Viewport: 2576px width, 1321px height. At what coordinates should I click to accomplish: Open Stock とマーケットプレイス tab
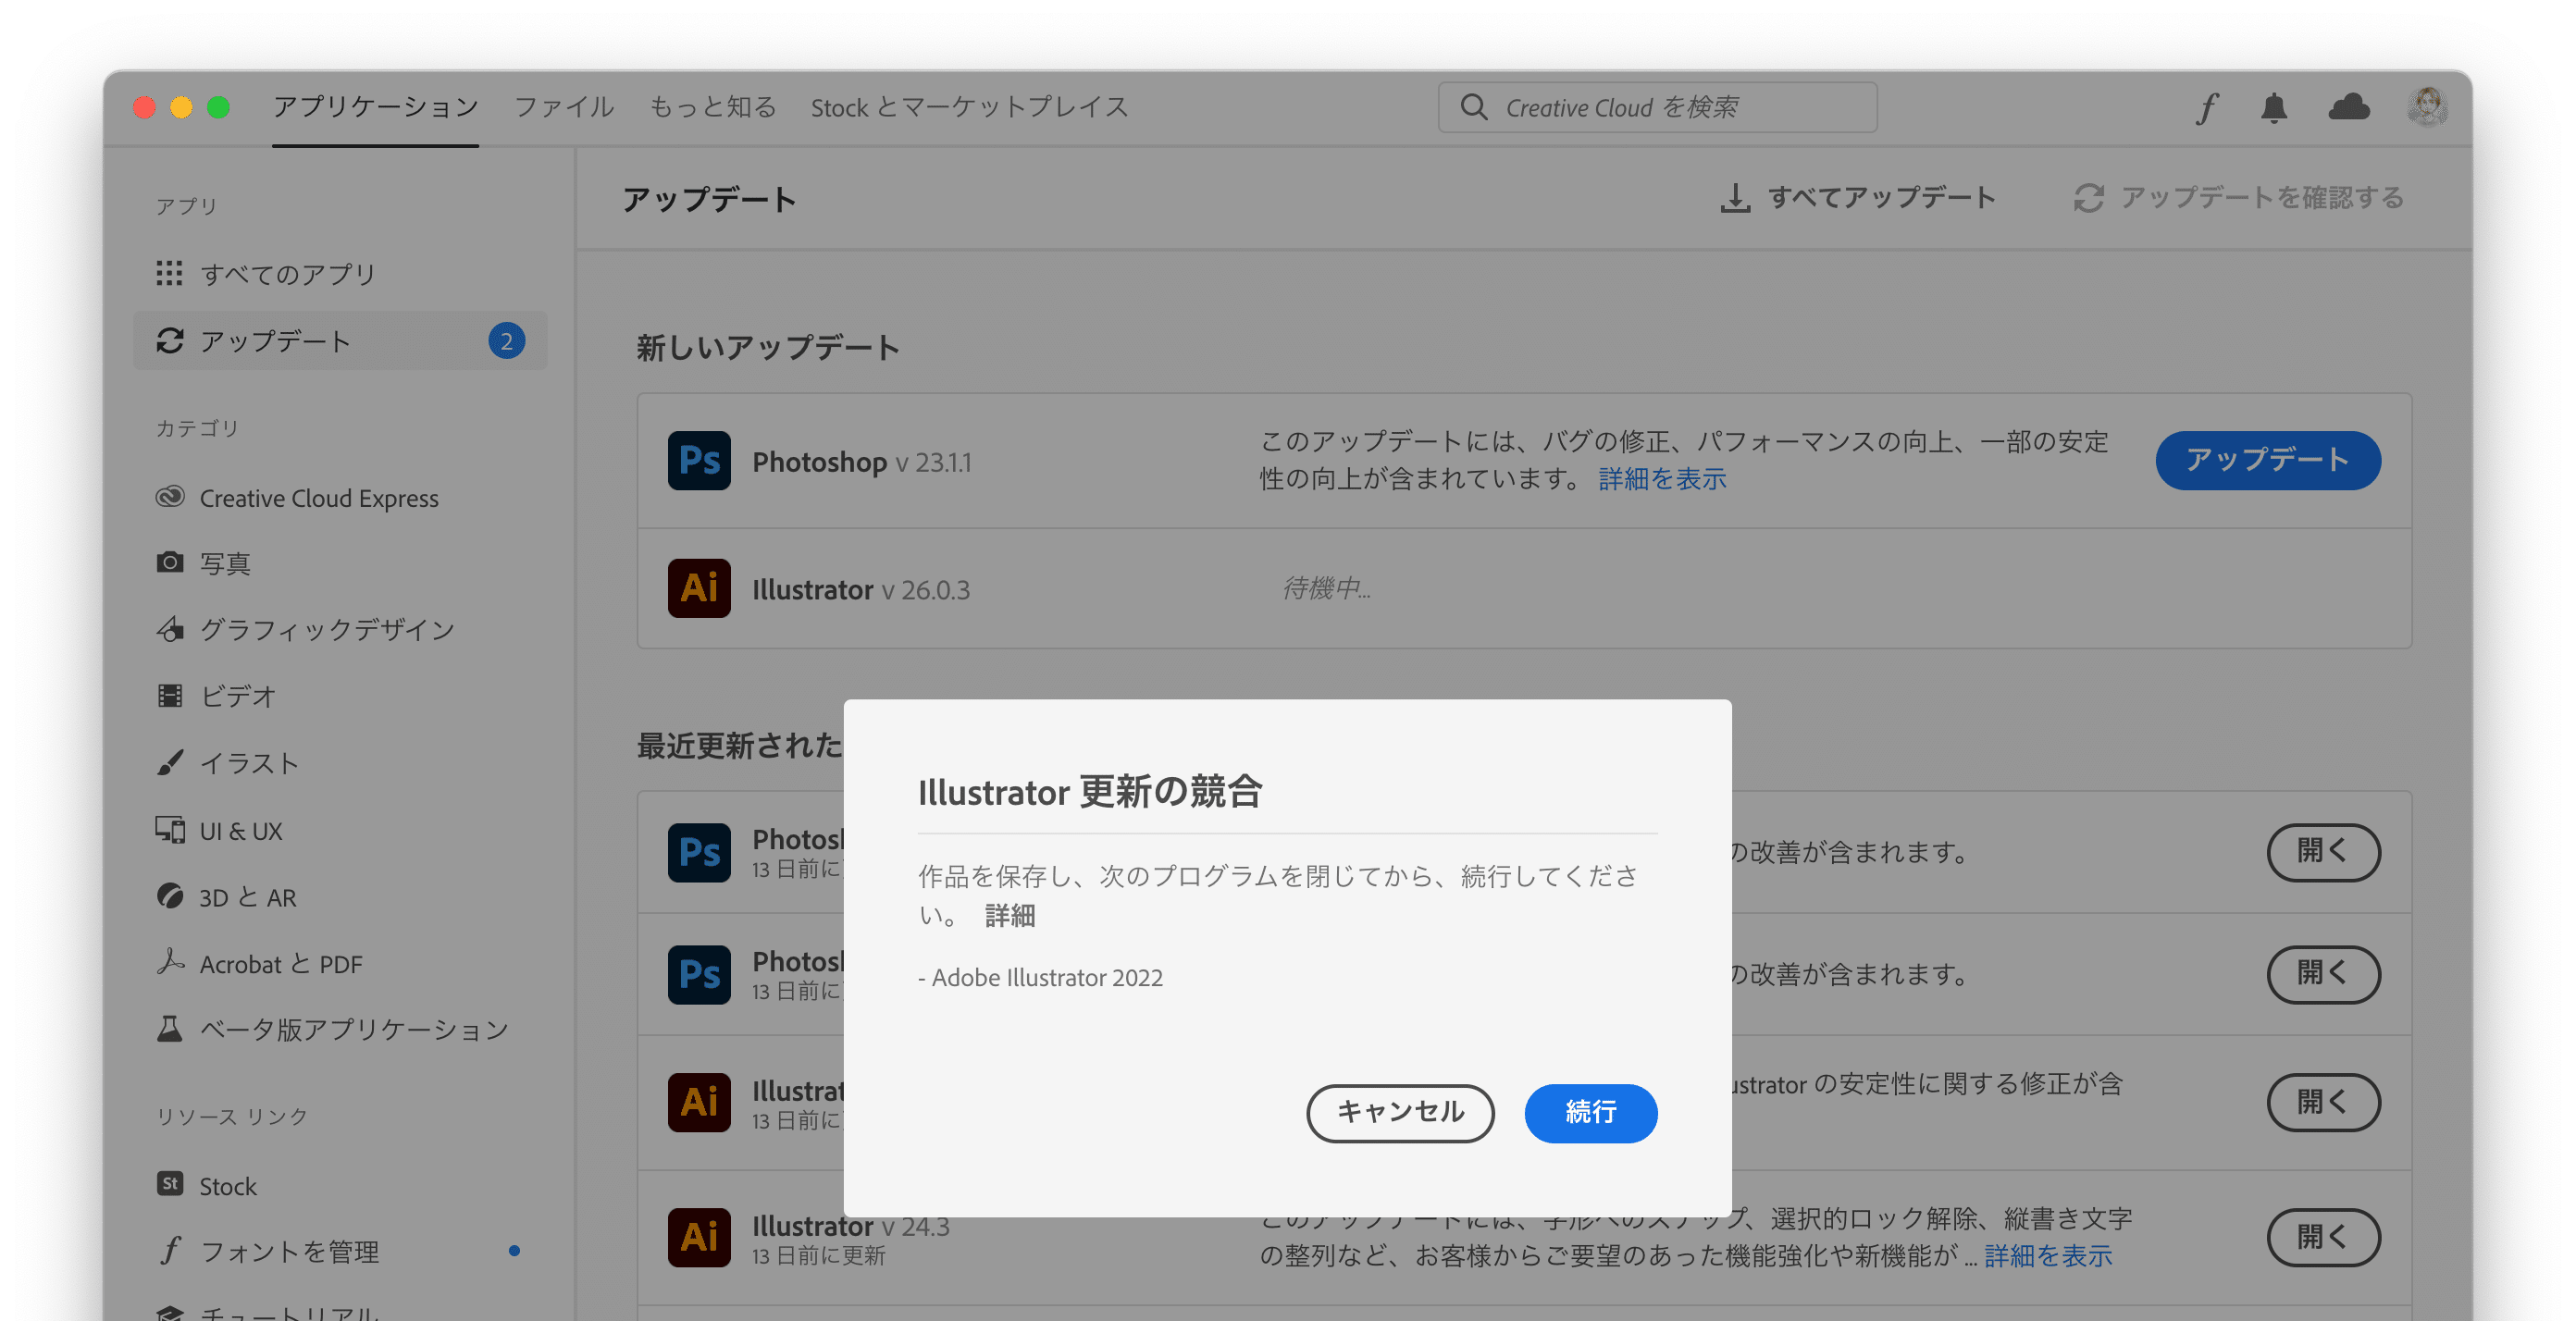tap(969, 106)
